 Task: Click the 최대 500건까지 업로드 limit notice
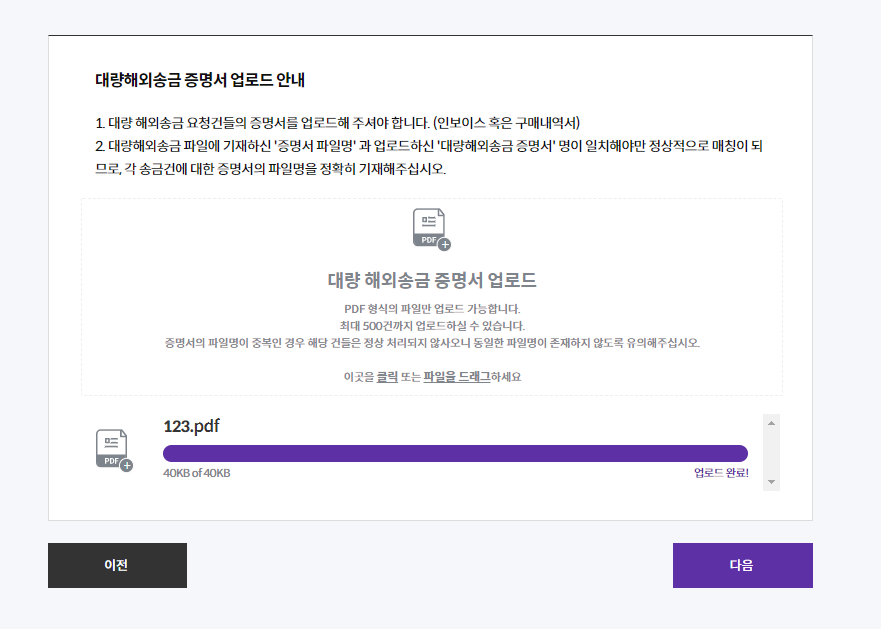[x=432, y=325]
